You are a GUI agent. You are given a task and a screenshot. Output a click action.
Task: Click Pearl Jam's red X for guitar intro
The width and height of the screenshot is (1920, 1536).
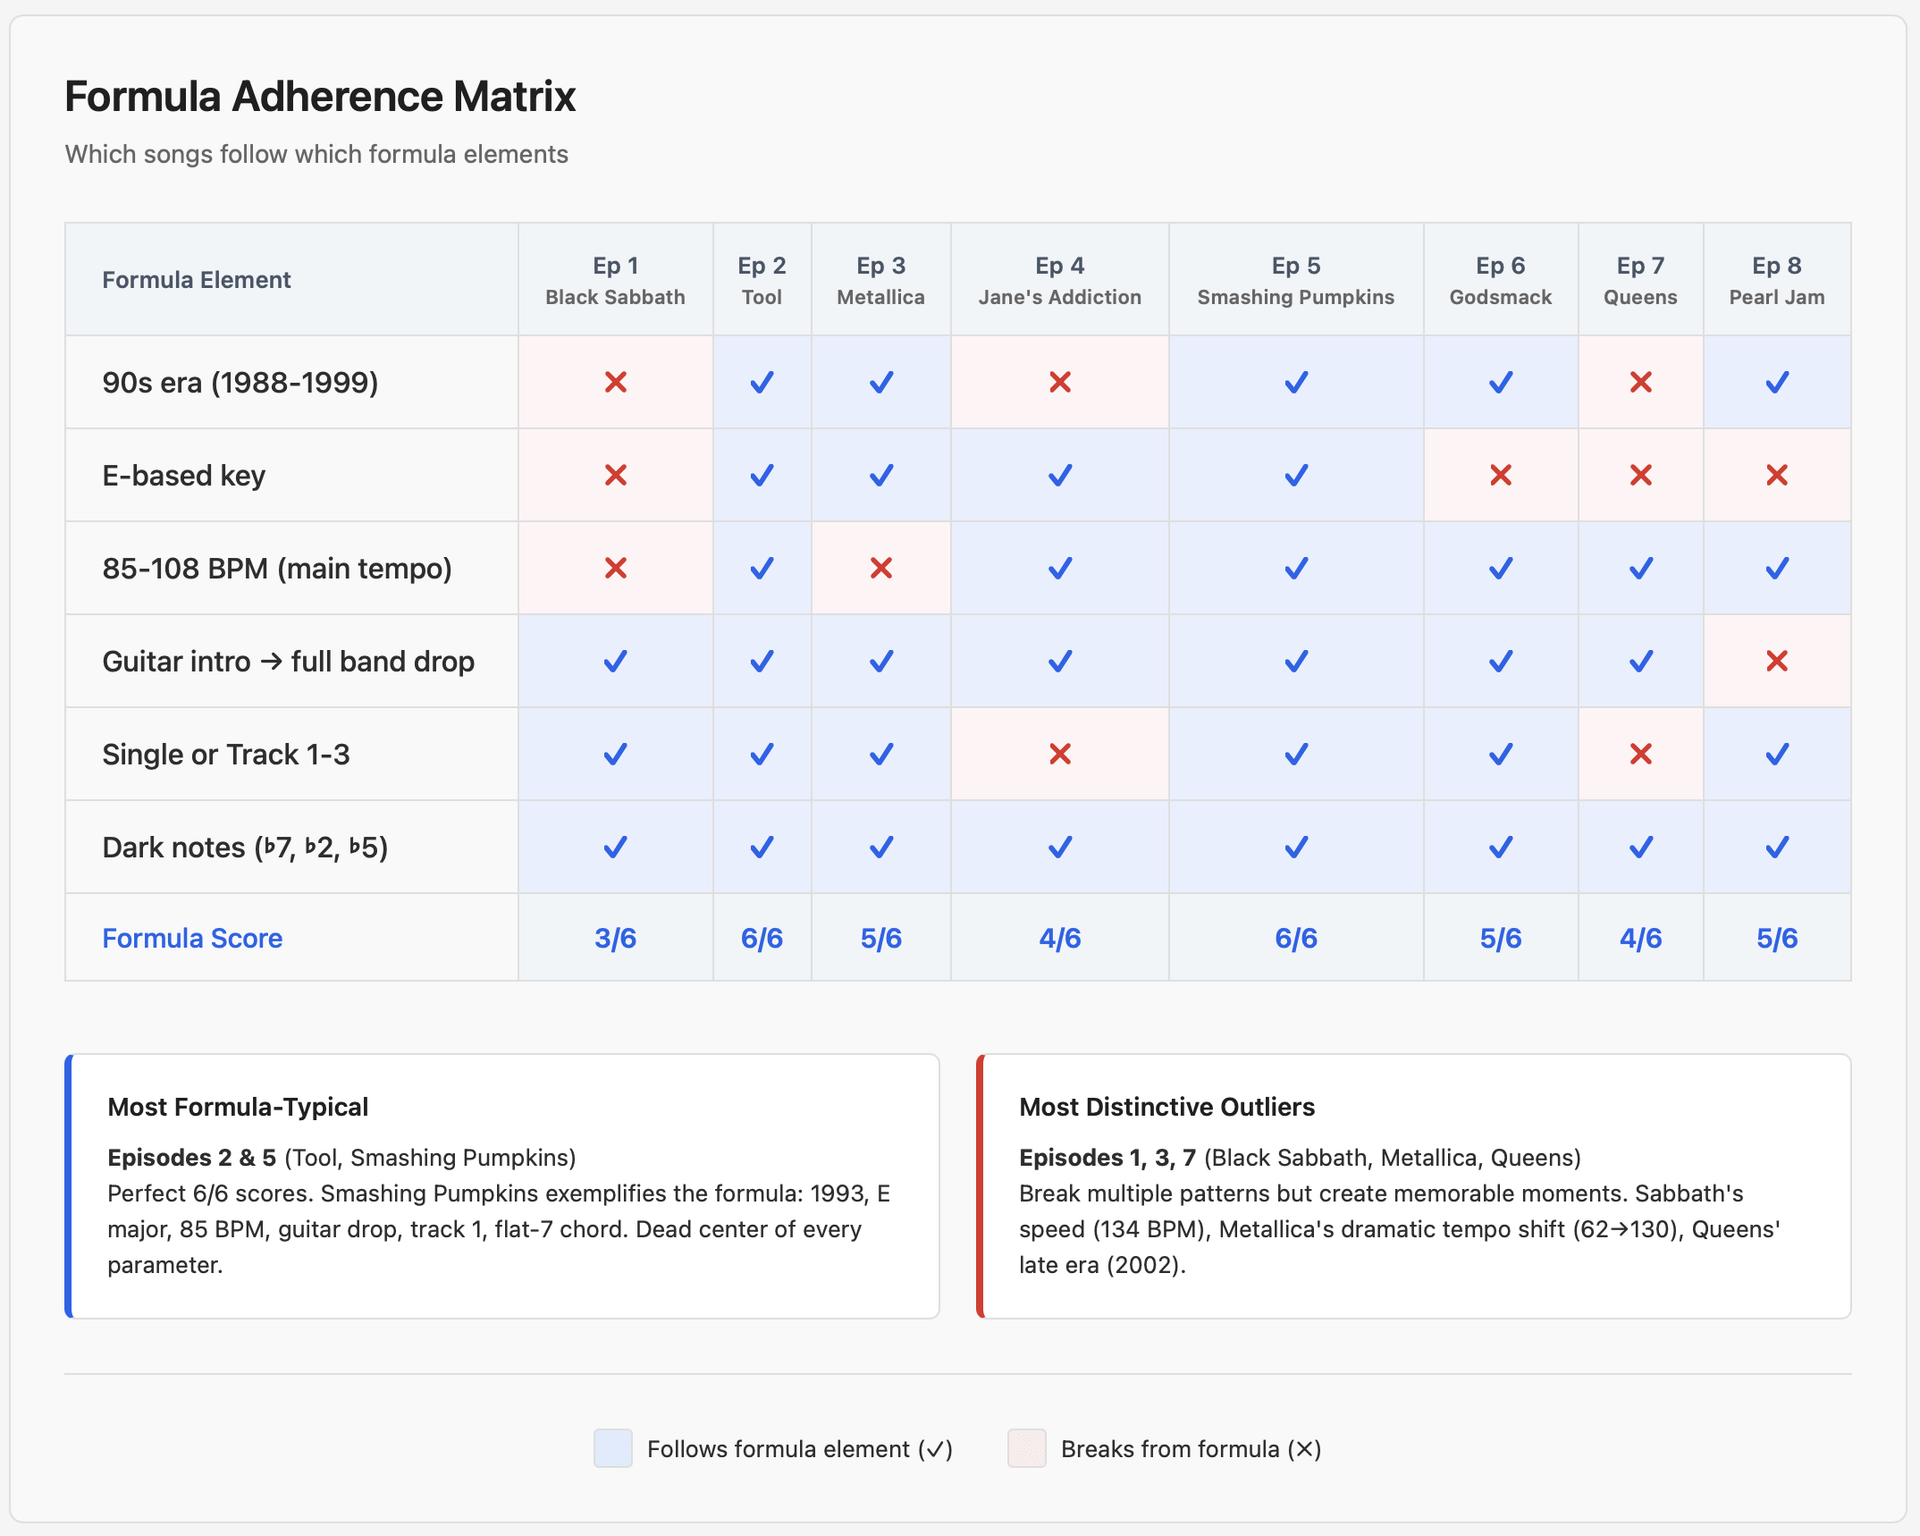tap(1776, 661)
